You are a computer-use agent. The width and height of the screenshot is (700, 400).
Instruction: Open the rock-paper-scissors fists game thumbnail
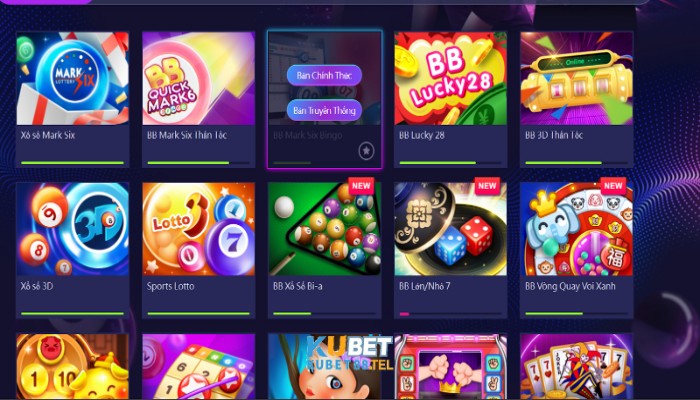(450, 367)
